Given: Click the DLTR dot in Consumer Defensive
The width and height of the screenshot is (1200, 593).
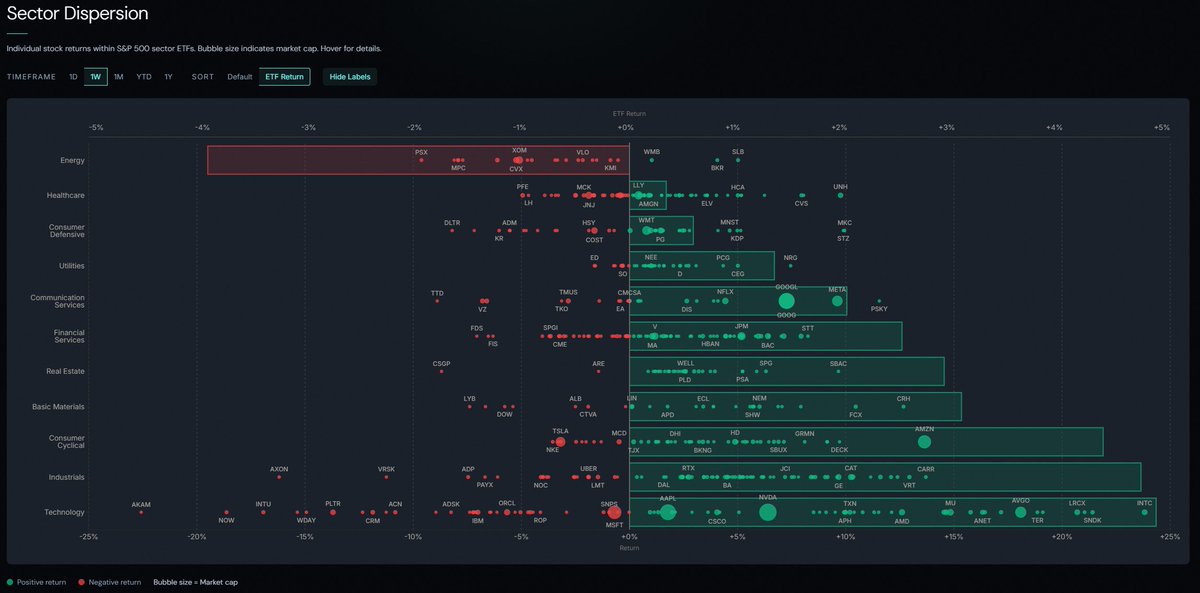Looking at the screenshot, I should [452, 230].
